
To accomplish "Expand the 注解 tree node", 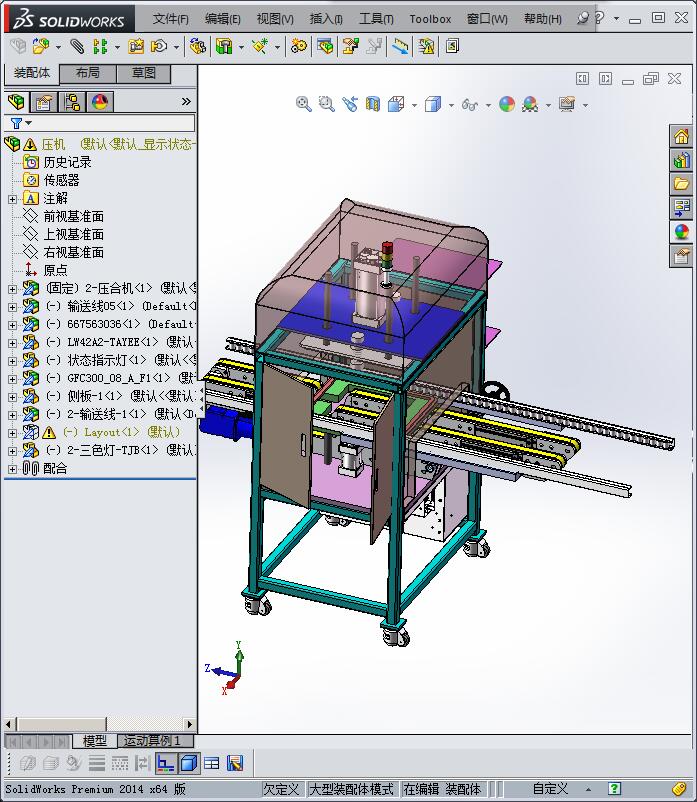I will tap(12, 199).
